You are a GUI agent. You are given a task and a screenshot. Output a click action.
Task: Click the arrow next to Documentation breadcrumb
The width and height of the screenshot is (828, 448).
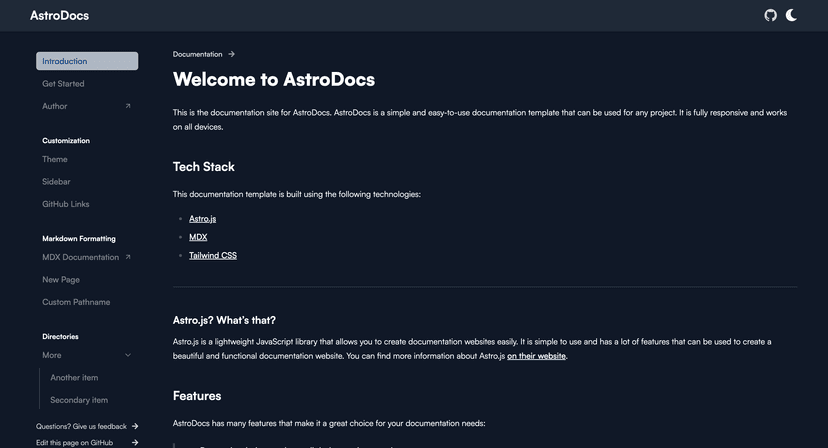[232, 54]
